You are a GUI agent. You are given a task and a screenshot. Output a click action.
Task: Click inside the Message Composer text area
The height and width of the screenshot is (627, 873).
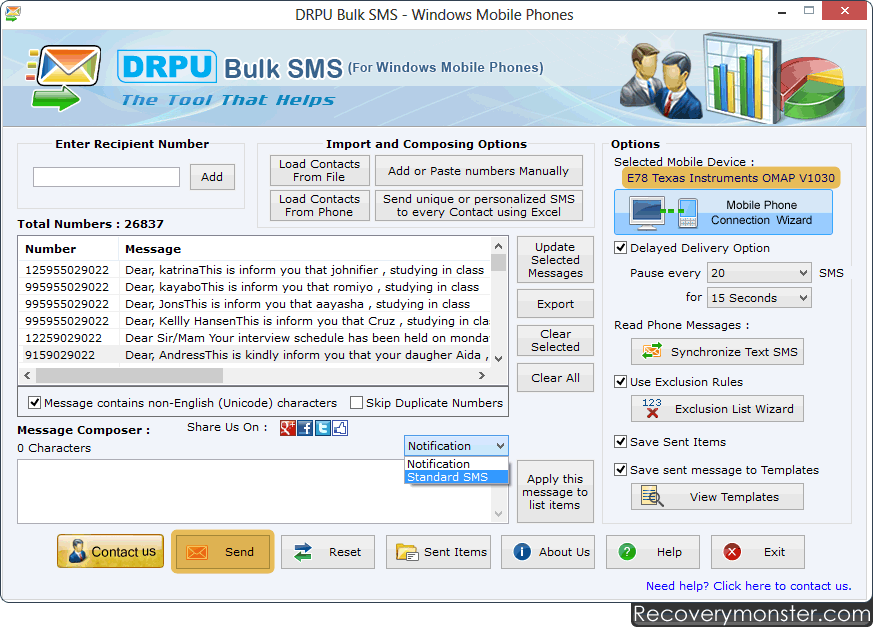point(254,491)
